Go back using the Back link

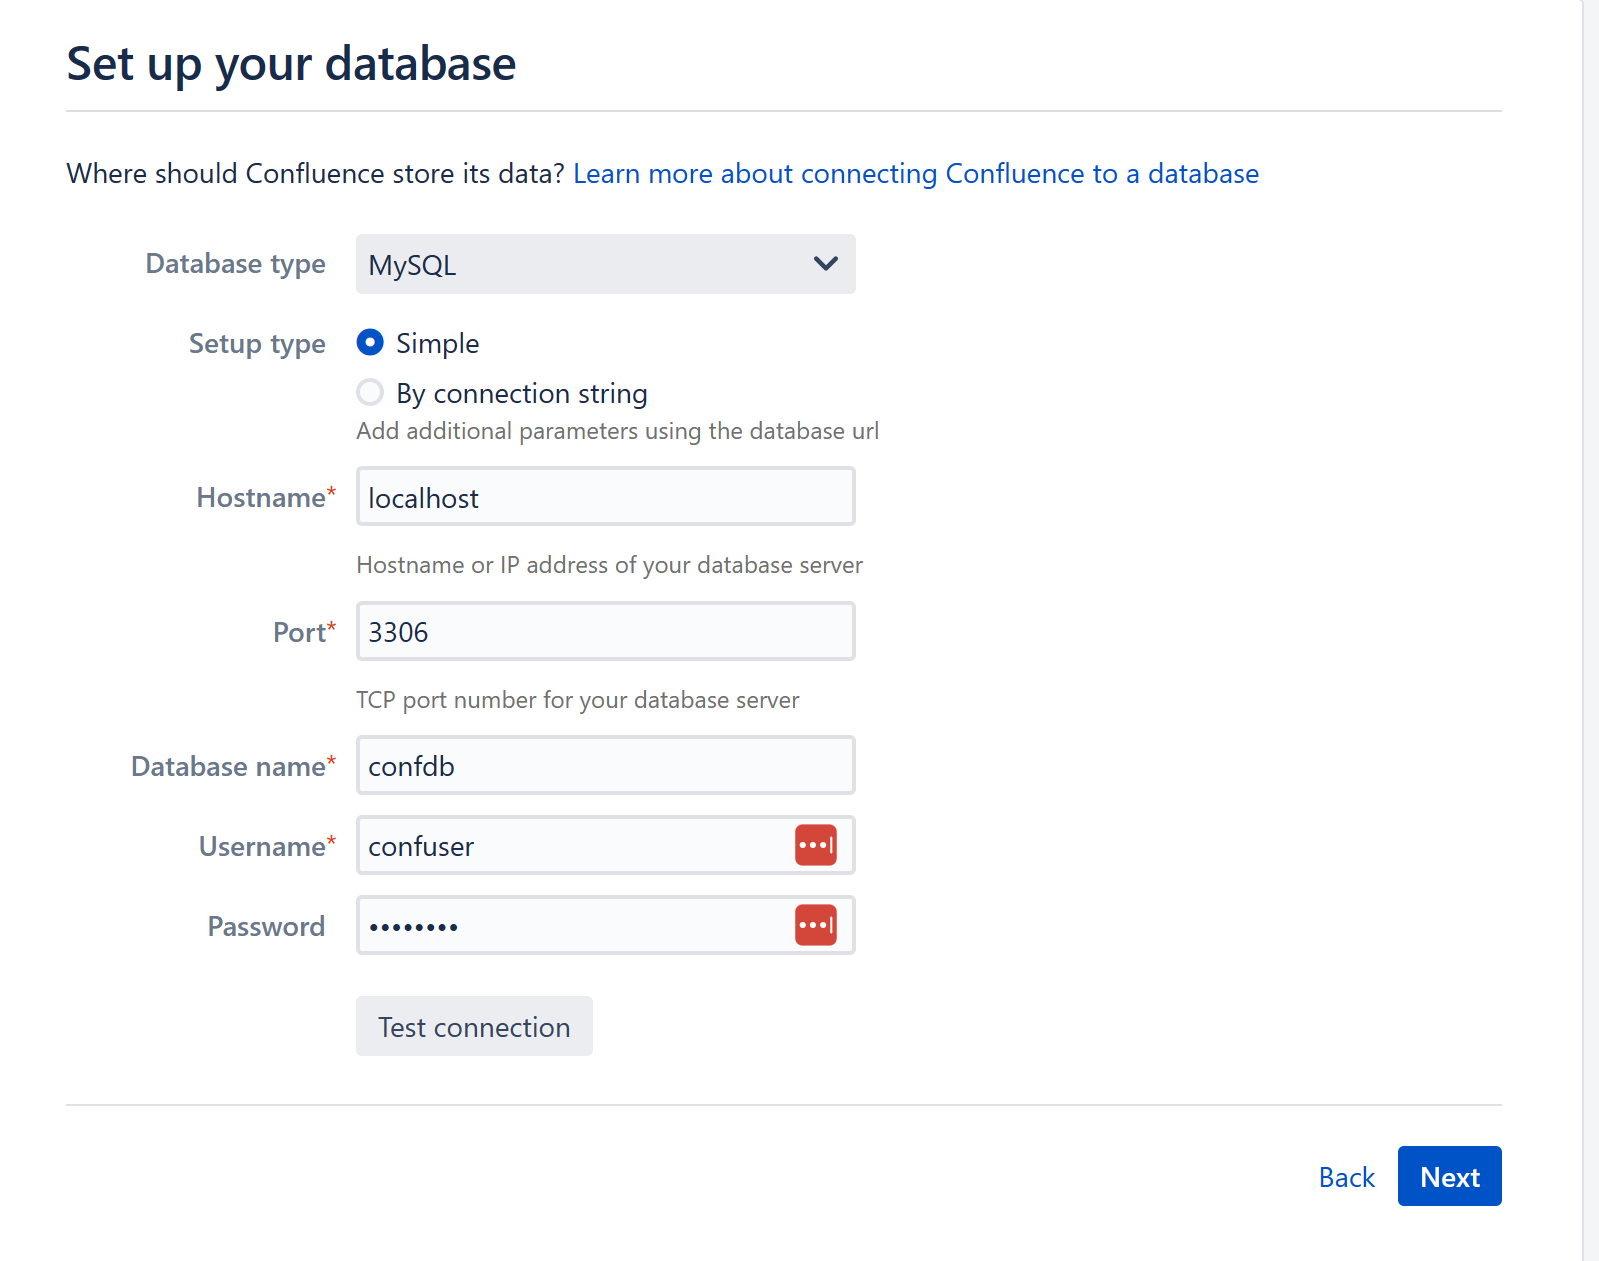pyautogui.click(x=1346, y=1177)
